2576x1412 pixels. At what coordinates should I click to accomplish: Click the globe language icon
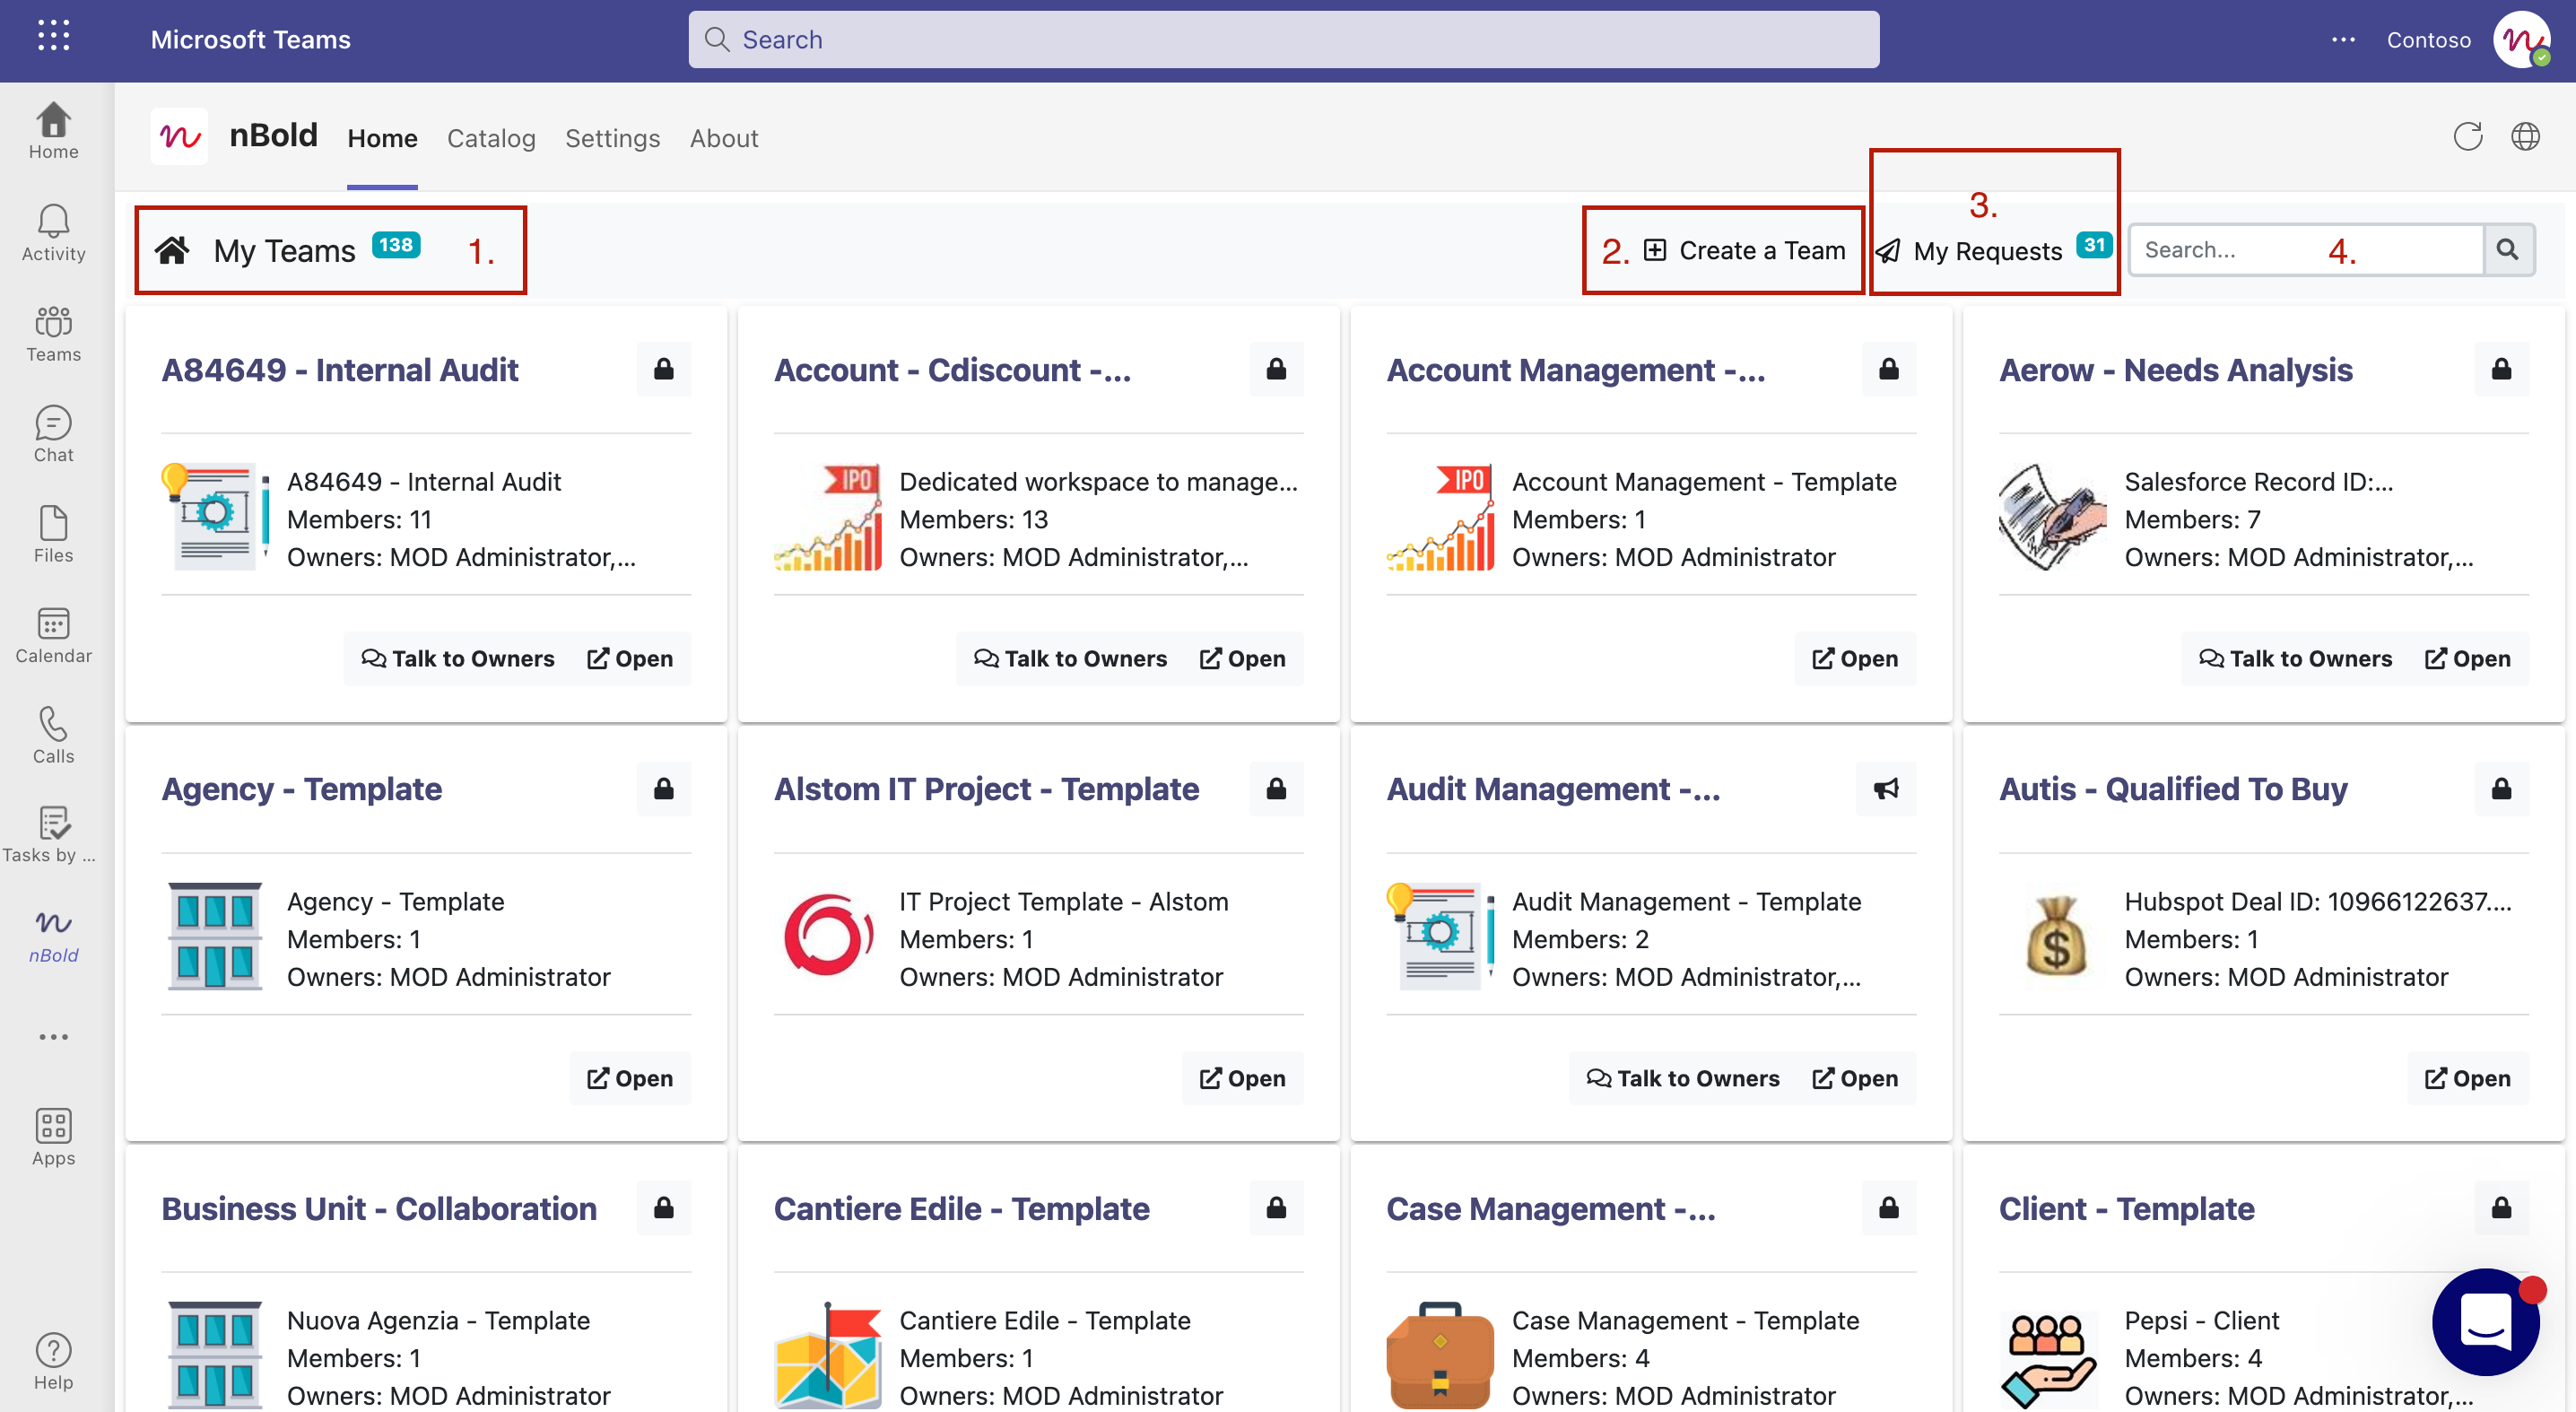pyautogui.click(x=2525, y=137)
